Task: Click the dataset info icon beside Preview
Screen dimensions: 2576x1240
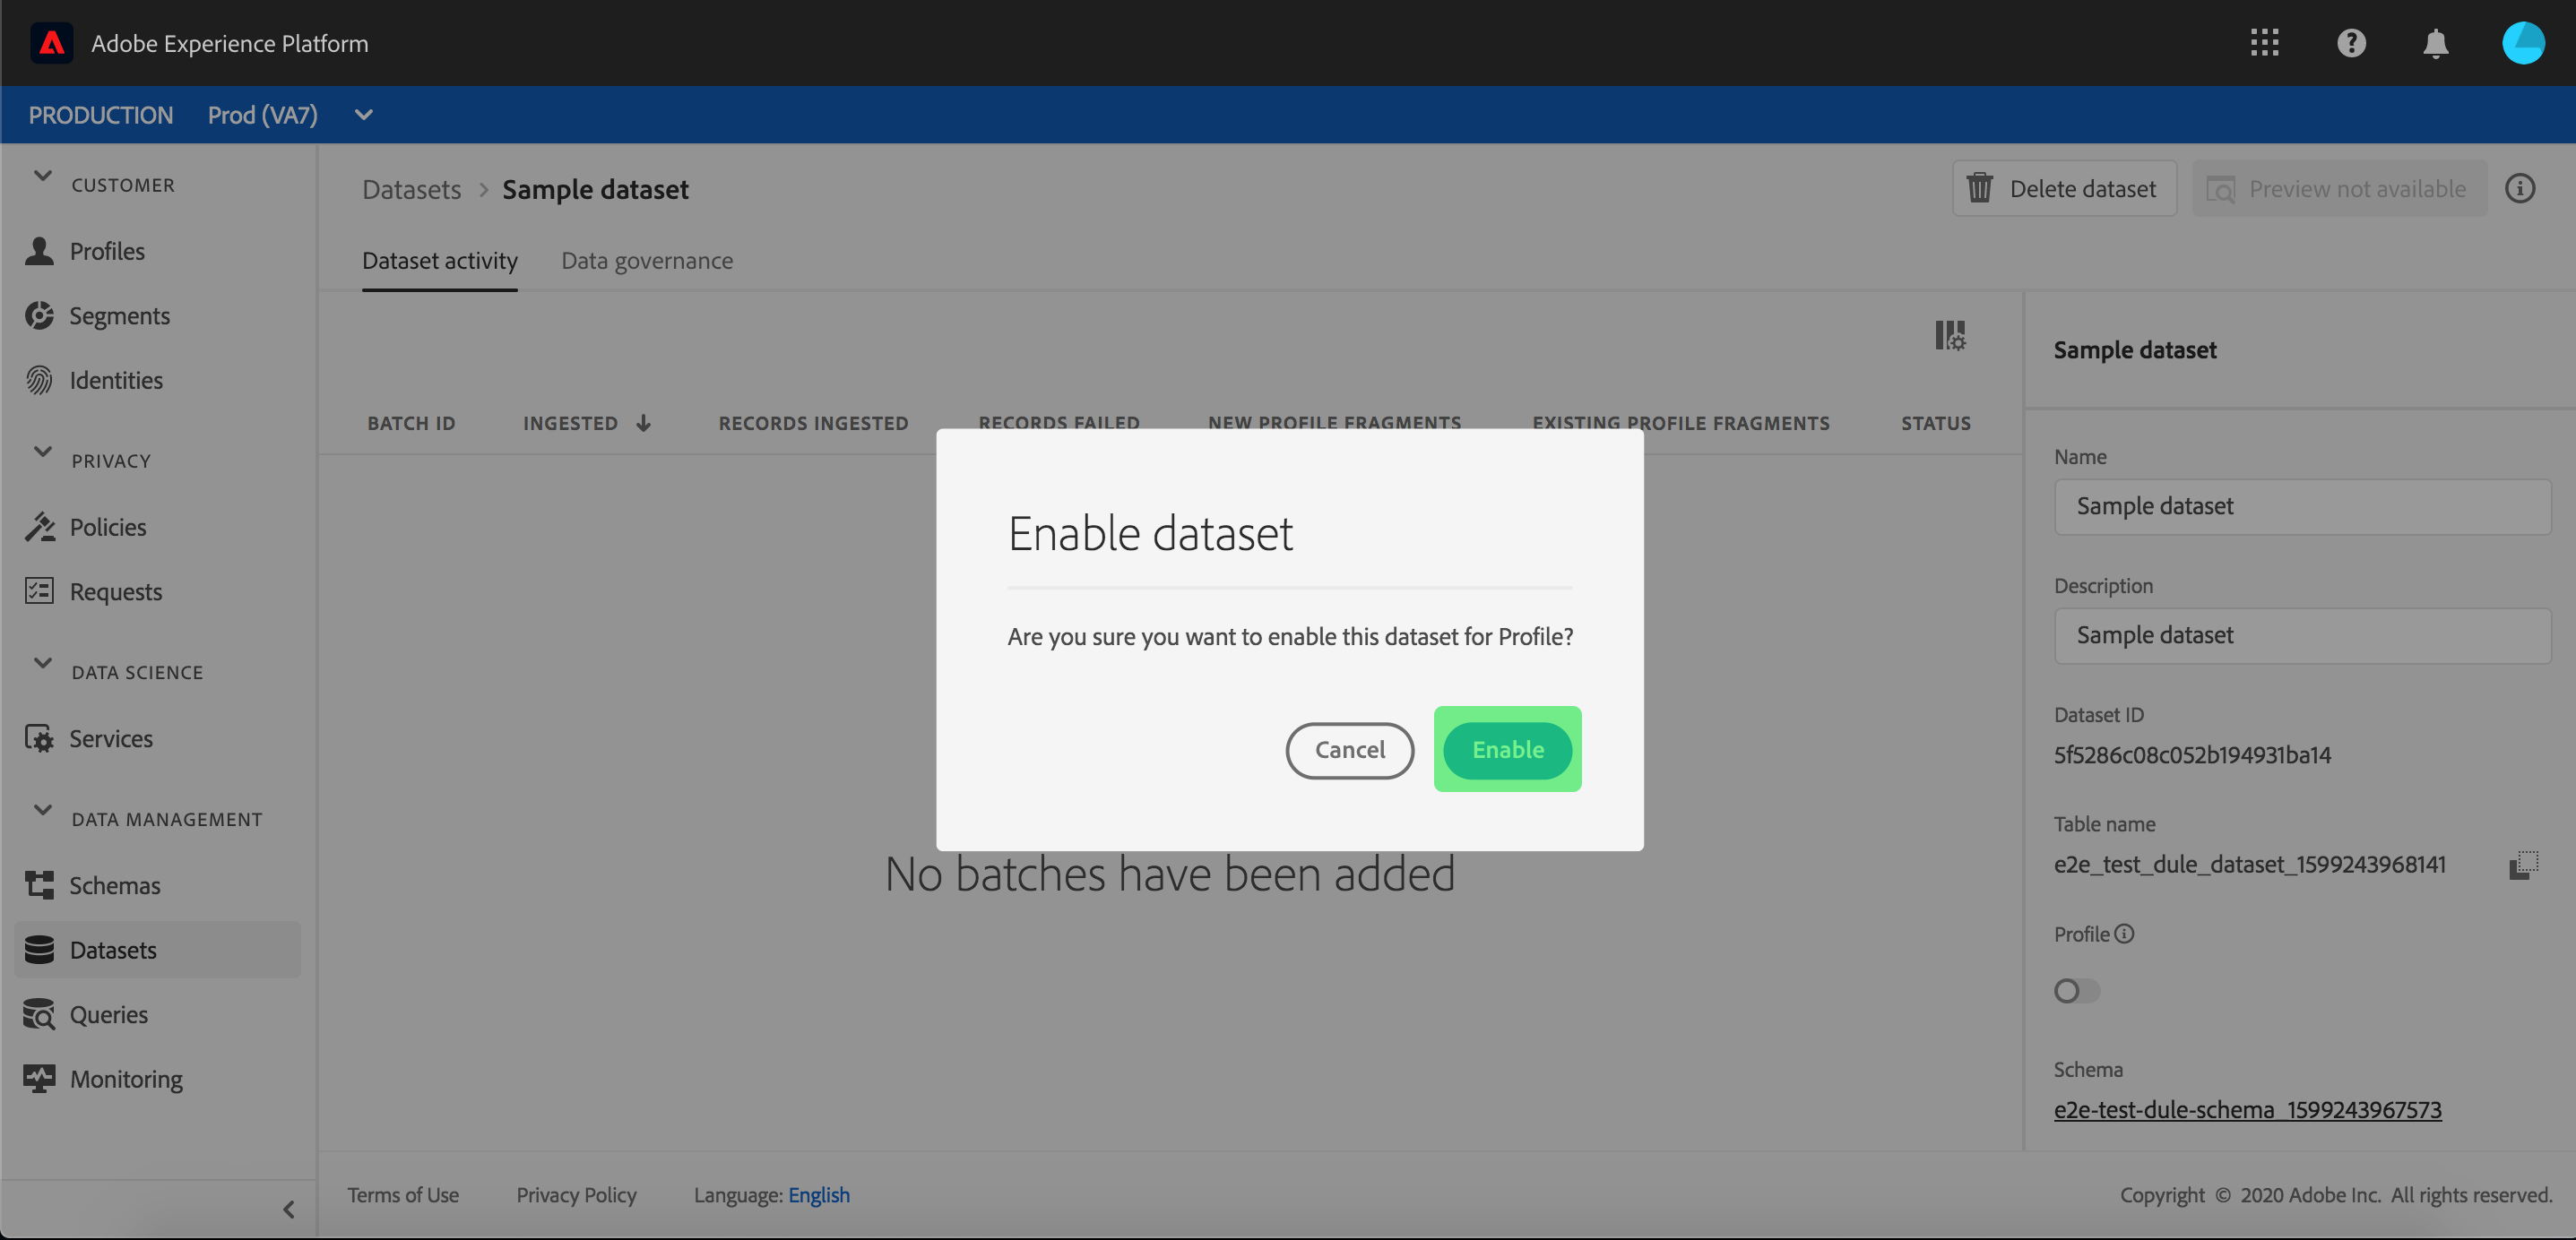Action: coord(2519,189)
